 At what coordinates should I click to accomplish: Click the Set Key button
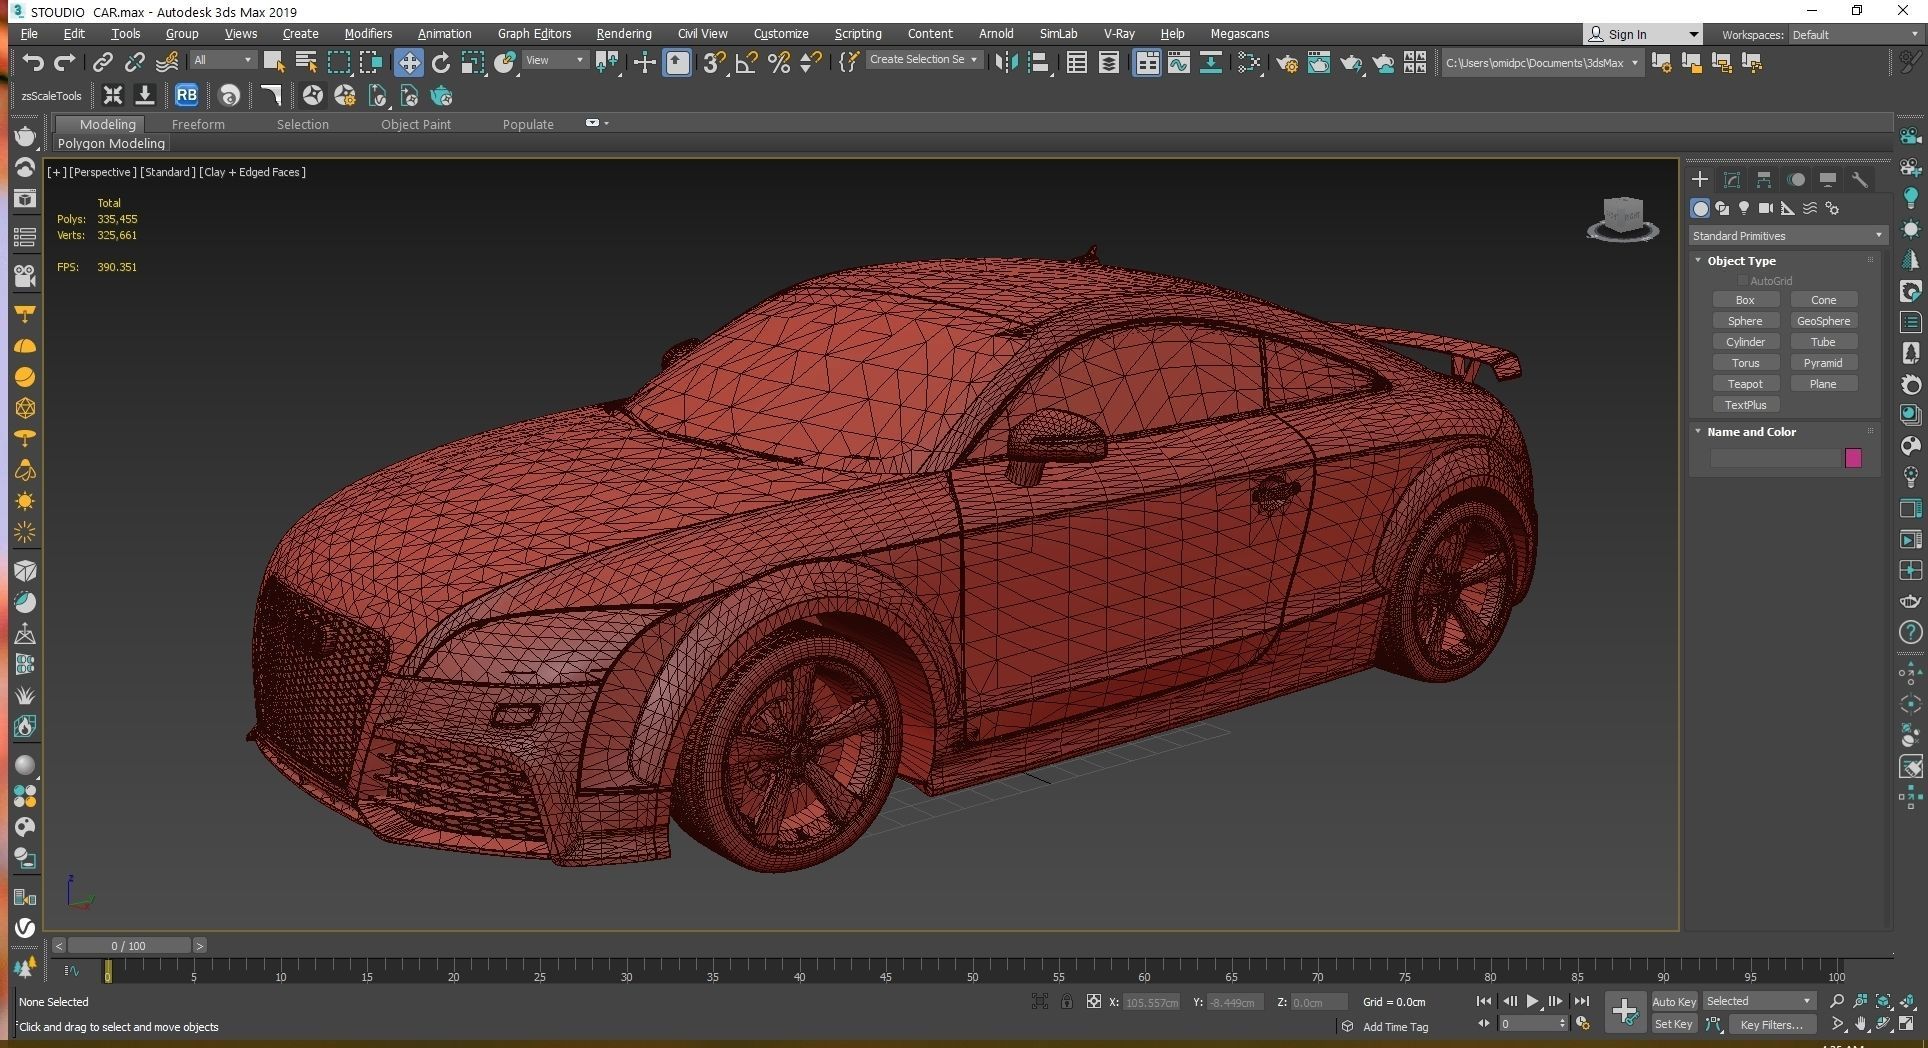tap(1673, 1025)
